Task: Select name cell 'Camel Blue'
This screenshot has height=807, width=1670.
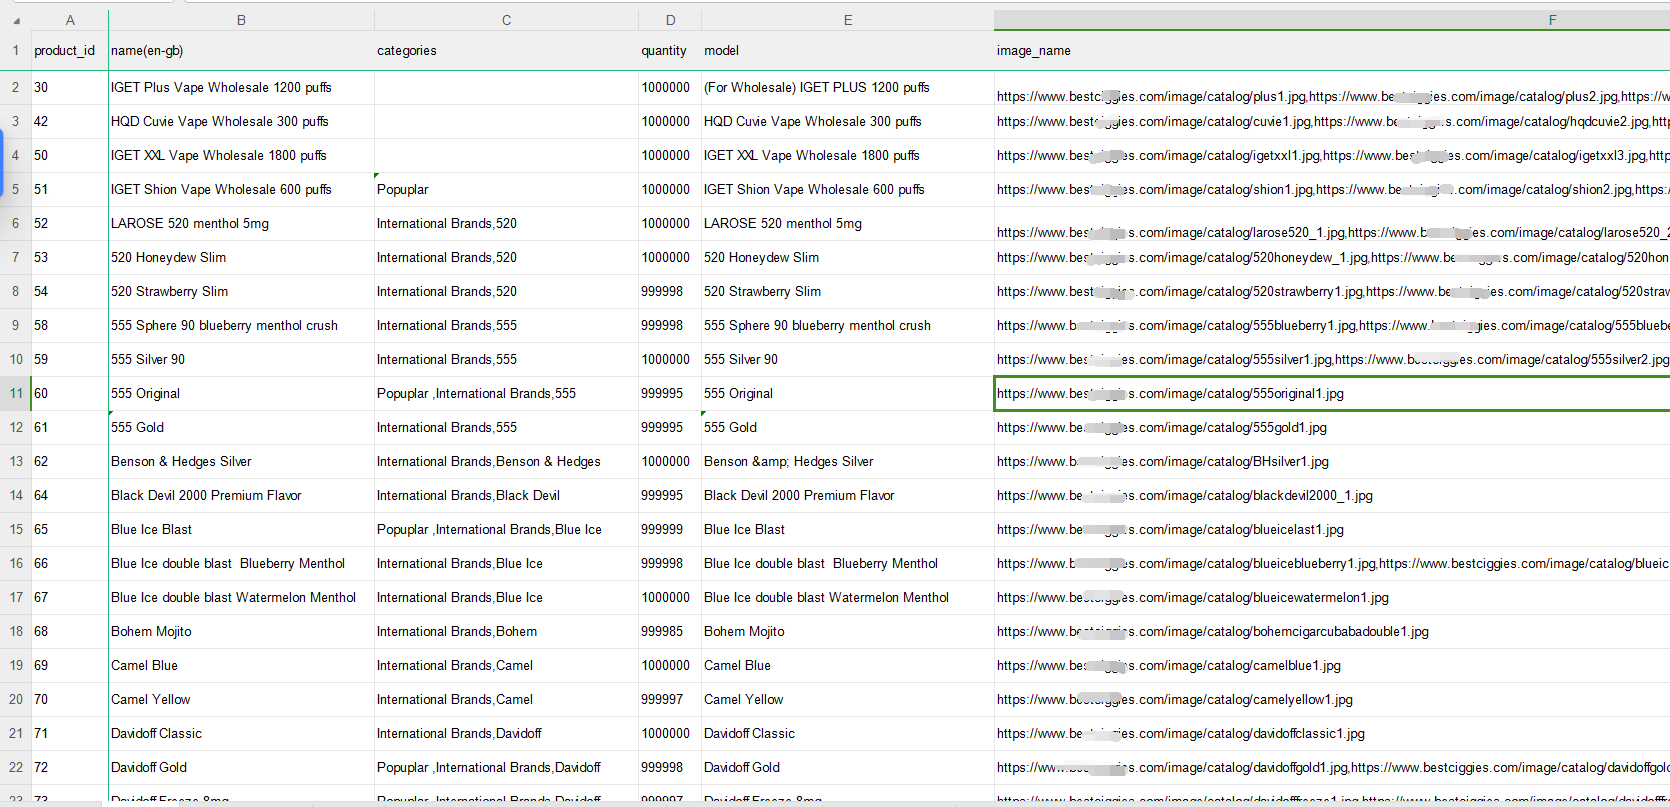Action: (x=241, y=665)
